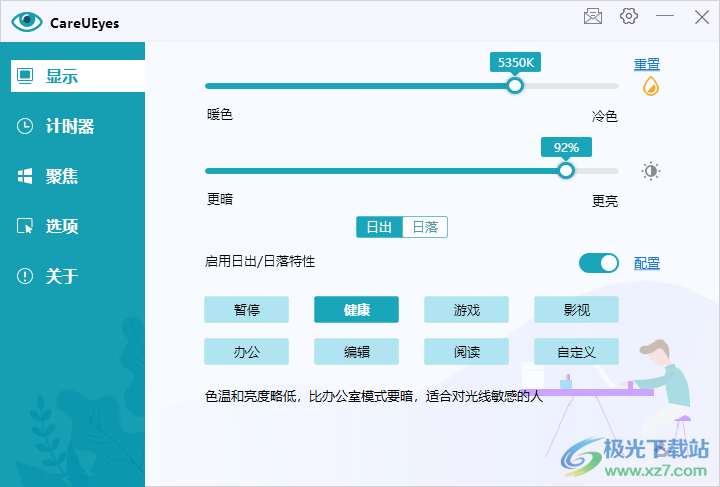Open the settings gear icon
Screen dimensions: 720x487
point(629,16)
